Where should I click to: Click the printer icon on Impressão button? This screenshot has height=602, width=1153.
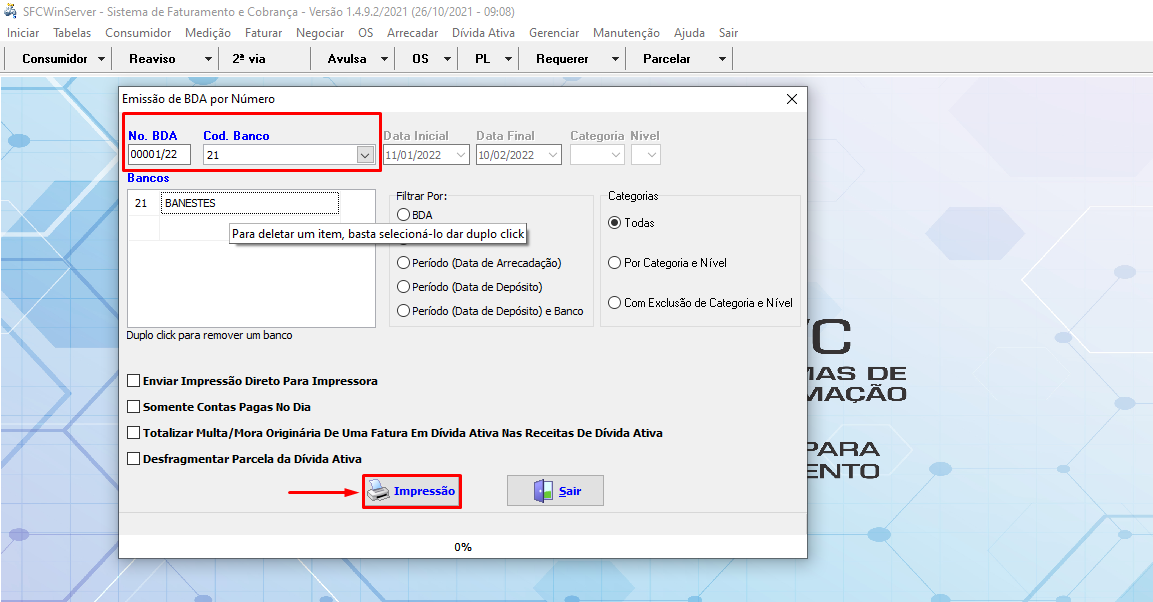[378, 491]
